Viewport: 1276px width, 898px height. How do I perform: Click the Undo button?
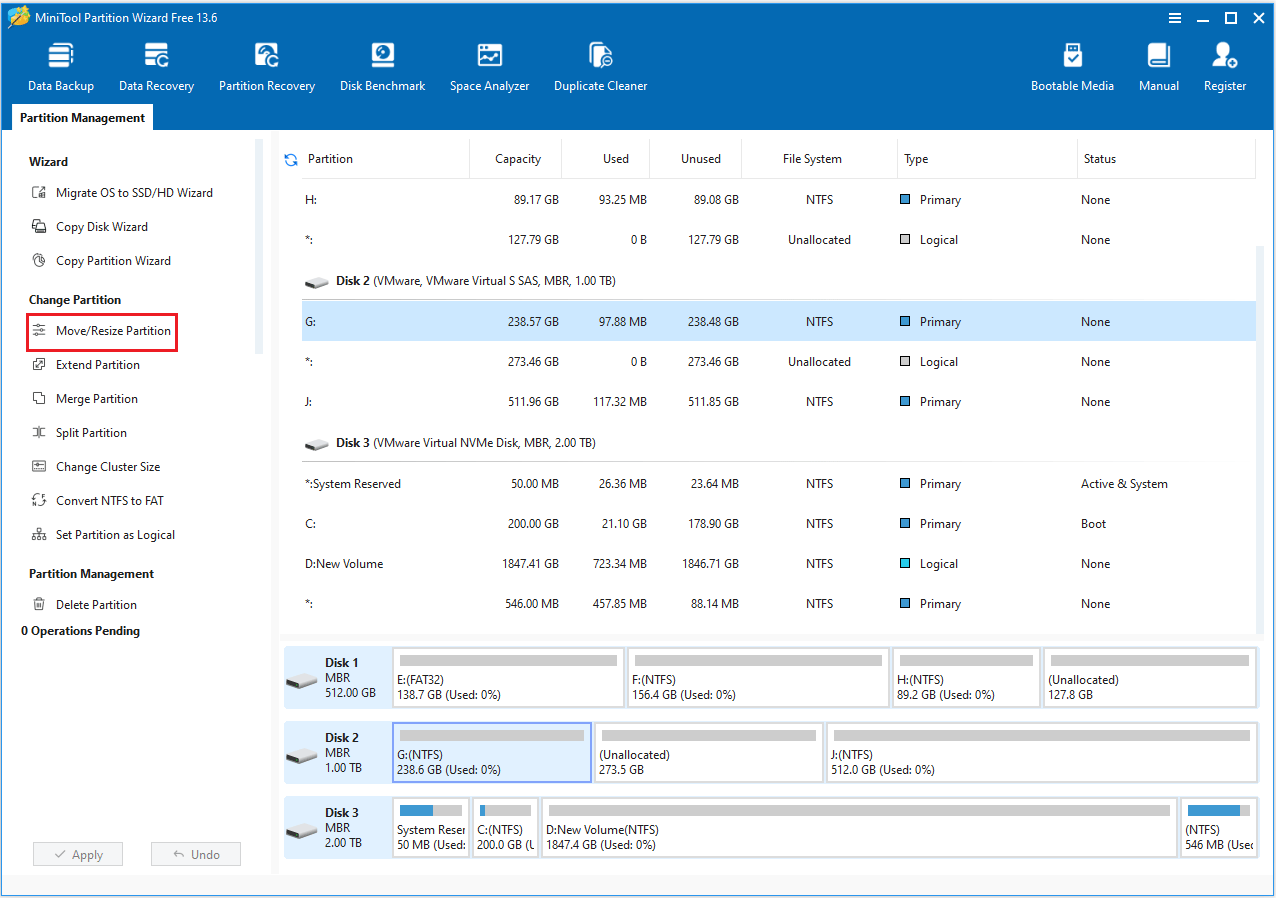point(196,854)
